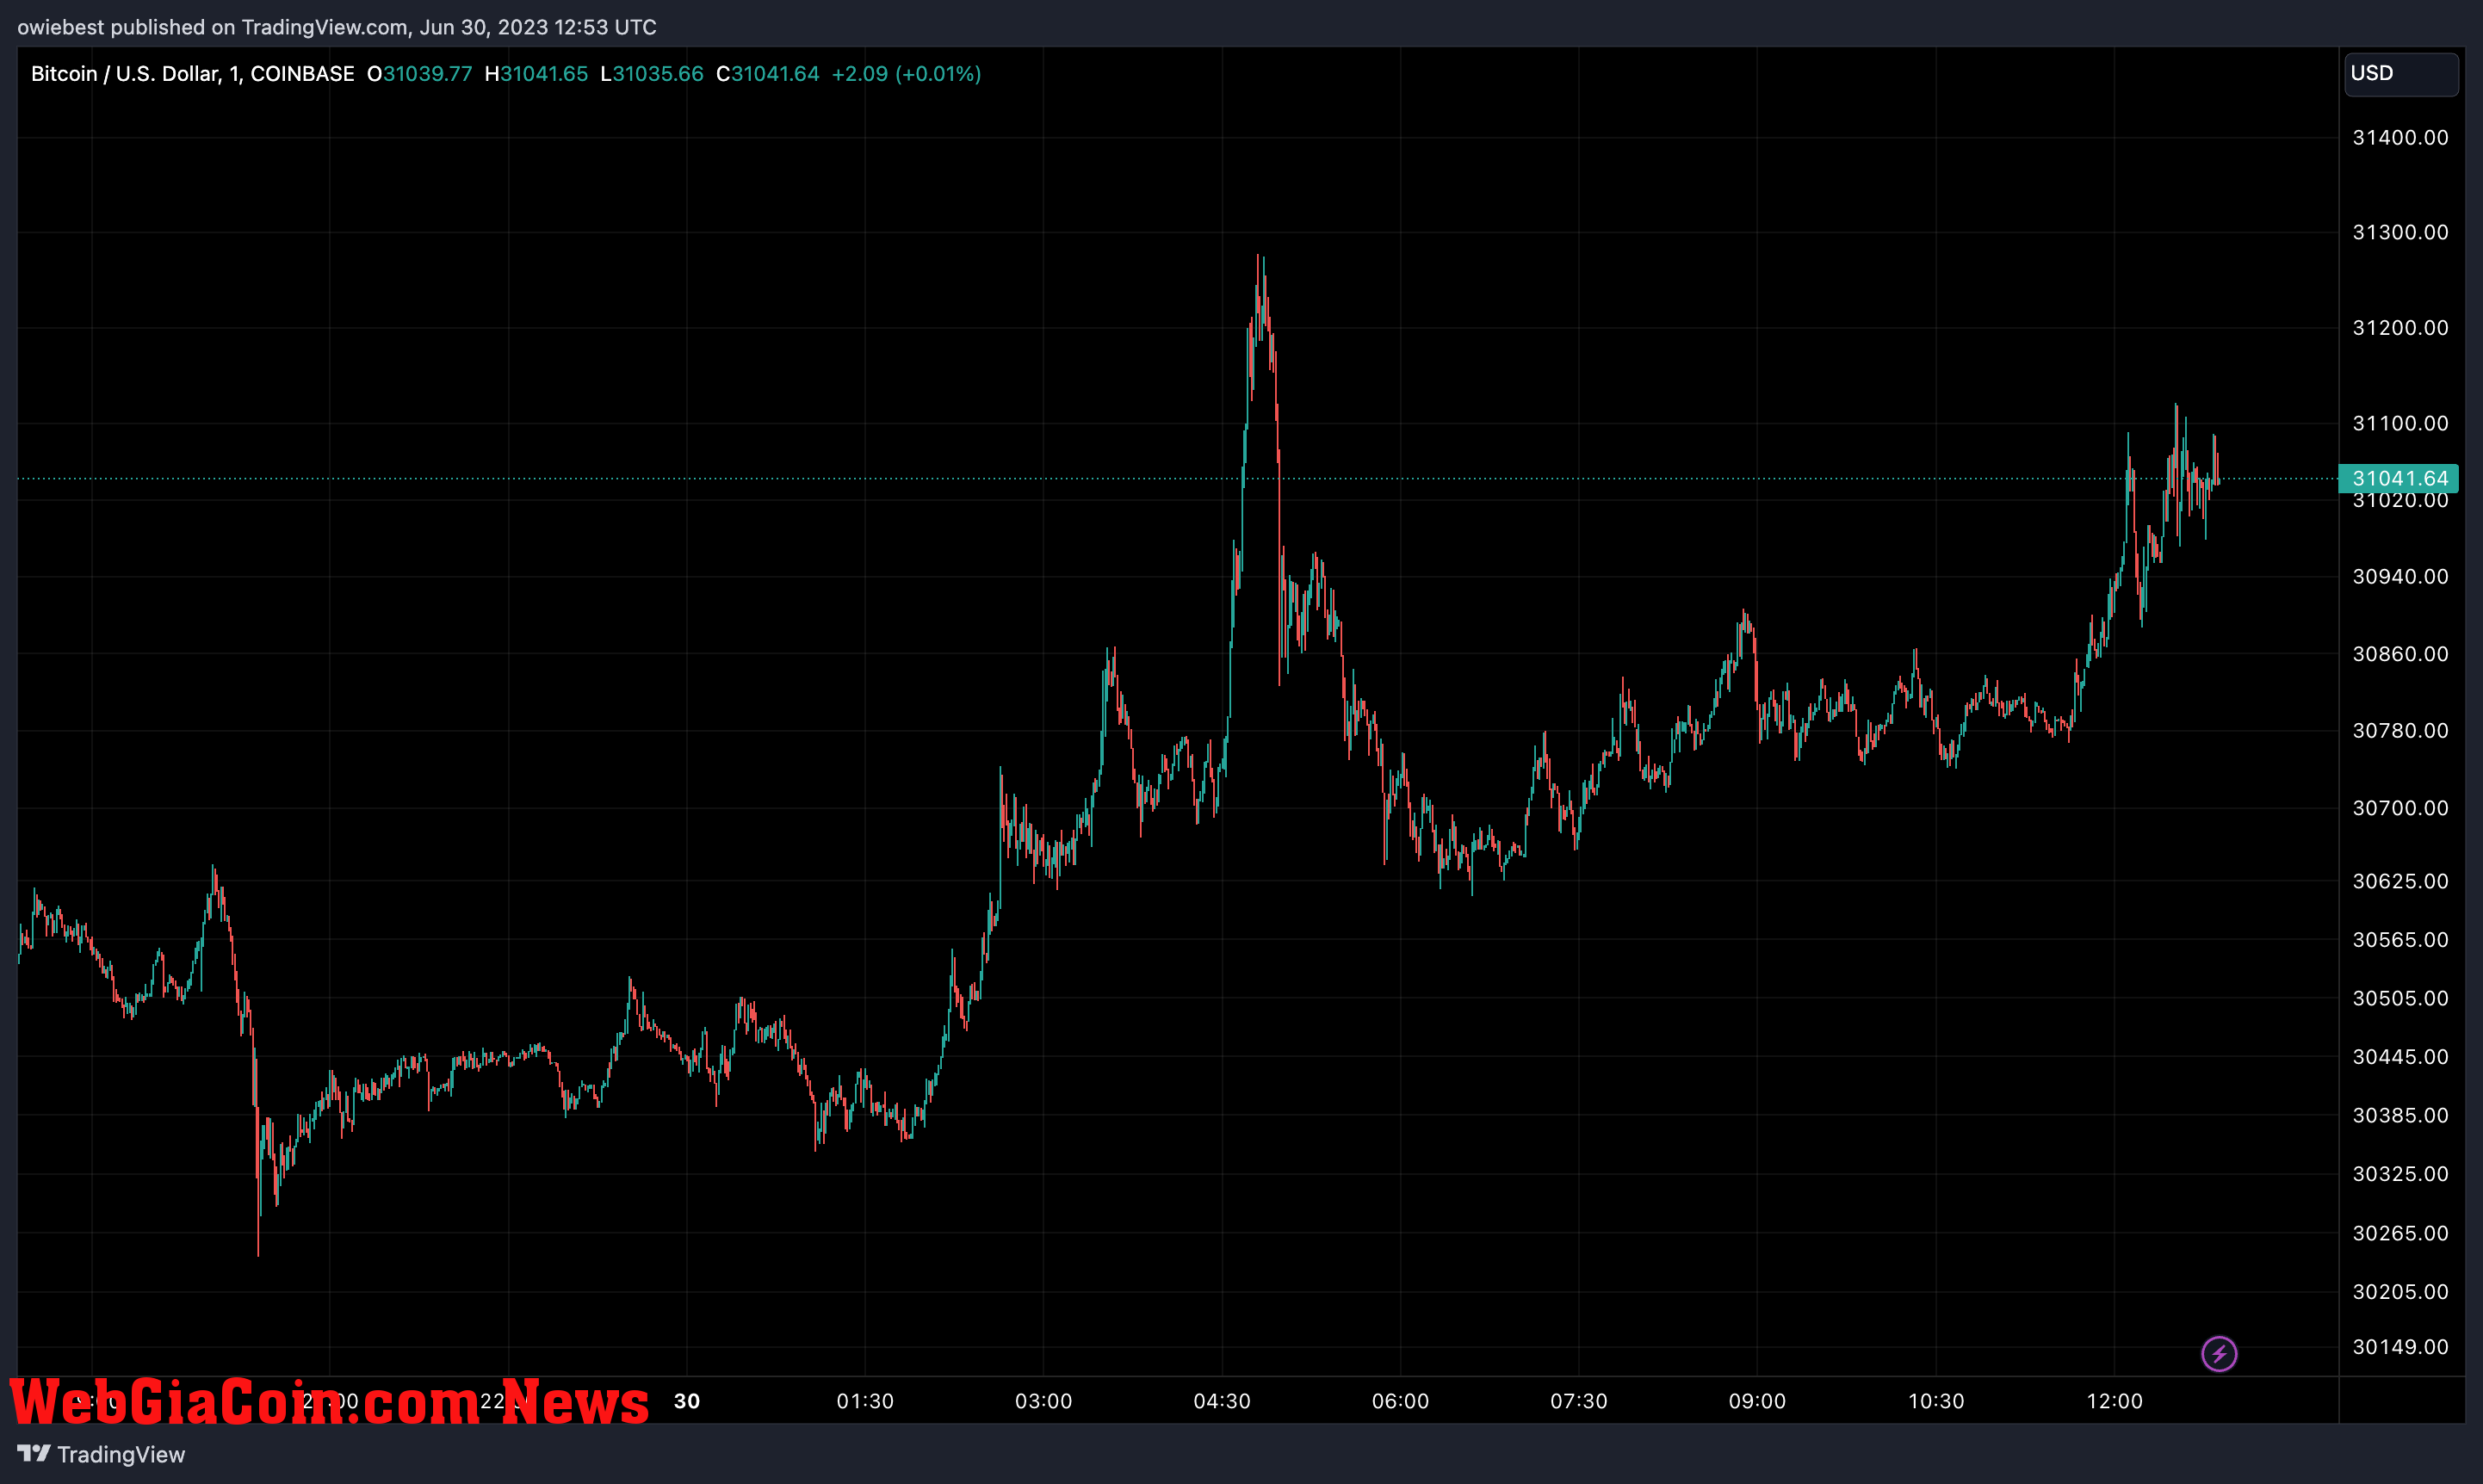This screenshot has width=2483, height=1484.
Task: Click the 30385.00 price axis label
Action: [2400, 1115]
